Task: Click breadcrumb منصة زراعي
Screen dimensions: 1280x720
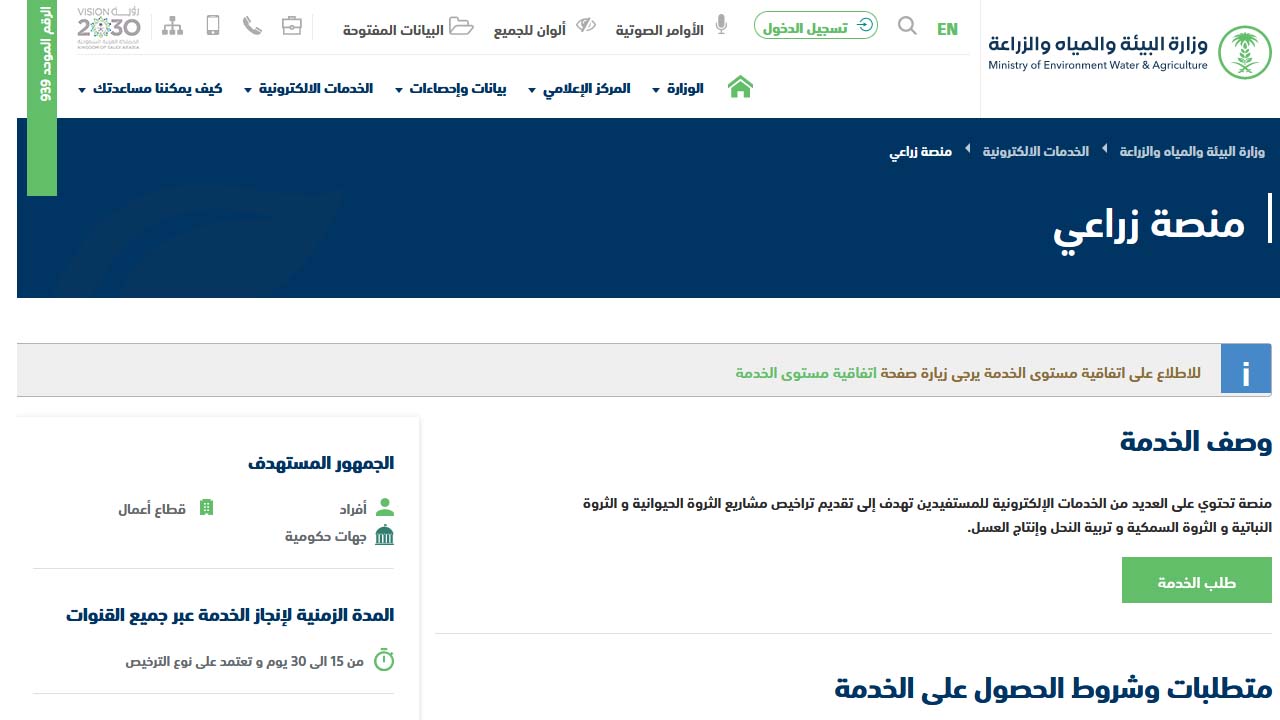Action: (x=921, y=152)
